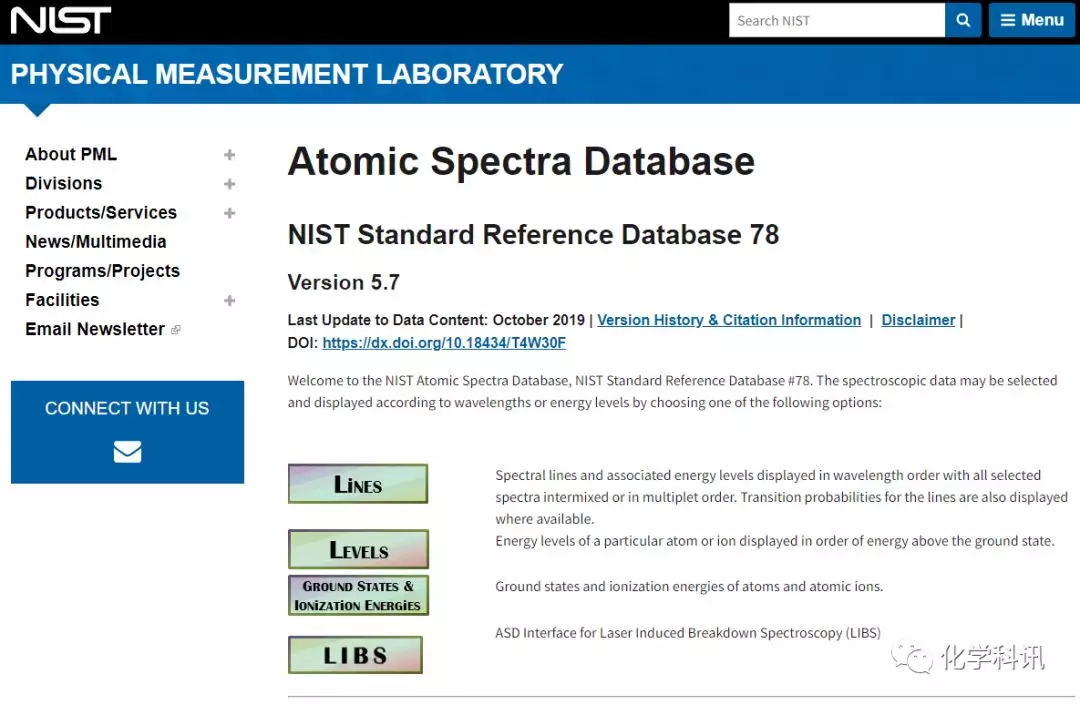
Task: Follow the dx.doi.org DOI link
Action: click(444, 343)
